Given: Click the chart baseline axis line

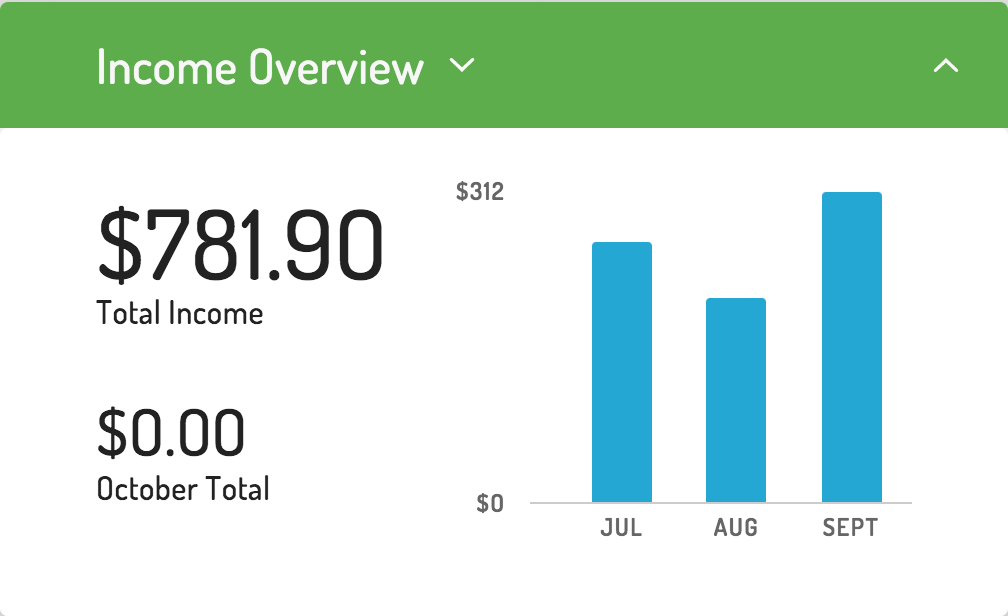Looking at the screenshot, I should (721, 503).
